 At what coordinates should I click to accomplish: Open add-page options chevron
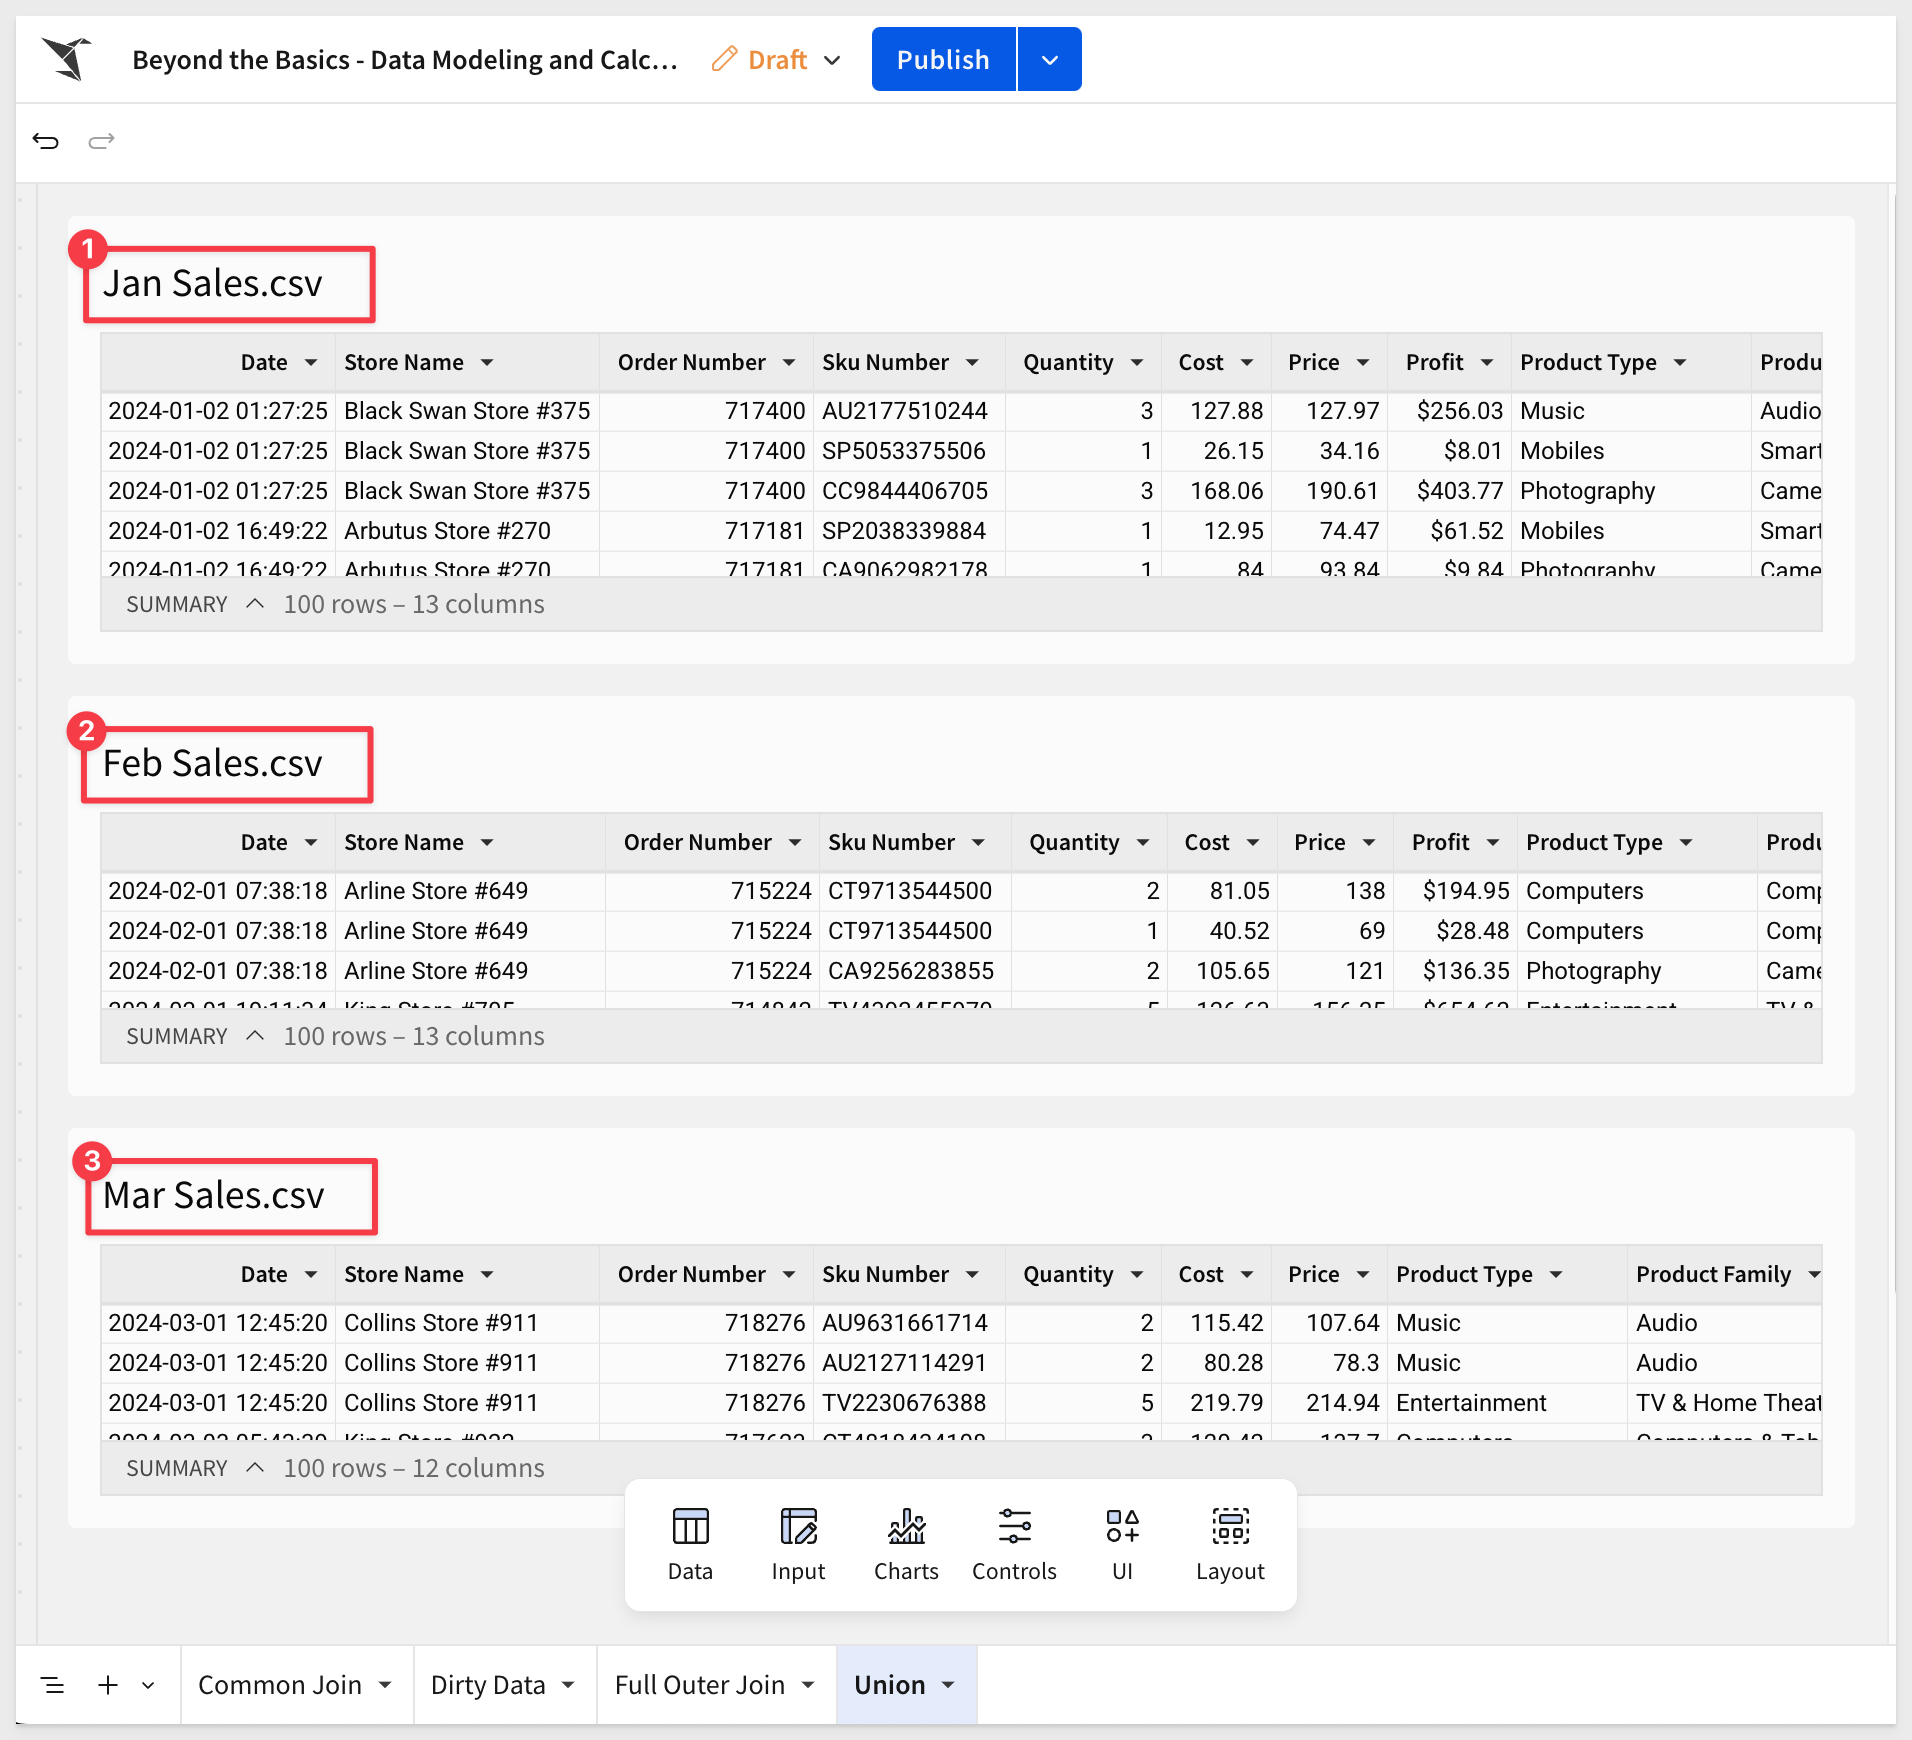148,1685
